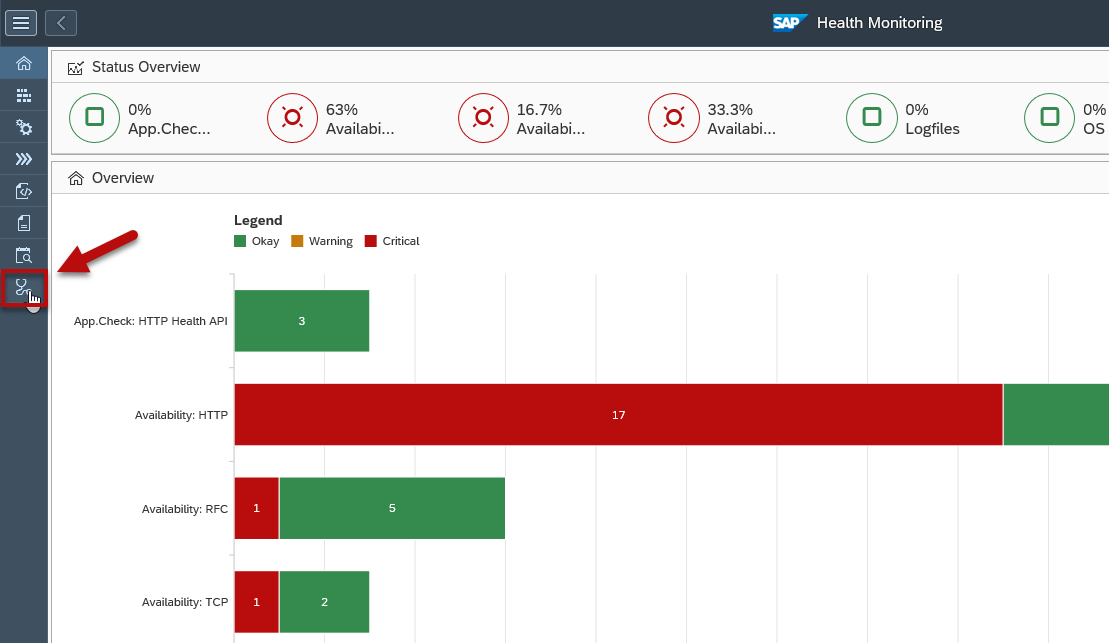Select the red Availability HTTP bar 17
The height and width of the screenshot is (643, 1109).
[618, 415]
